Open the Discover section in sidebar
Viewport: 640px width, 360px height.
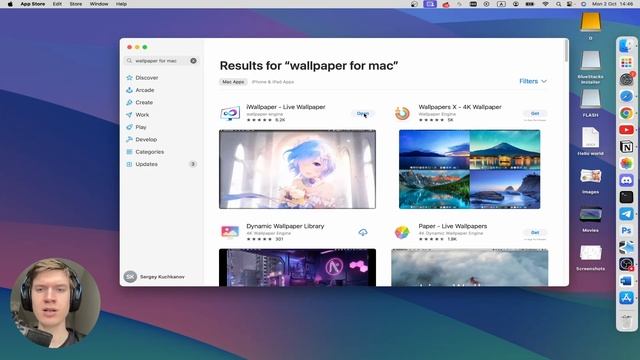coord(142,78)
